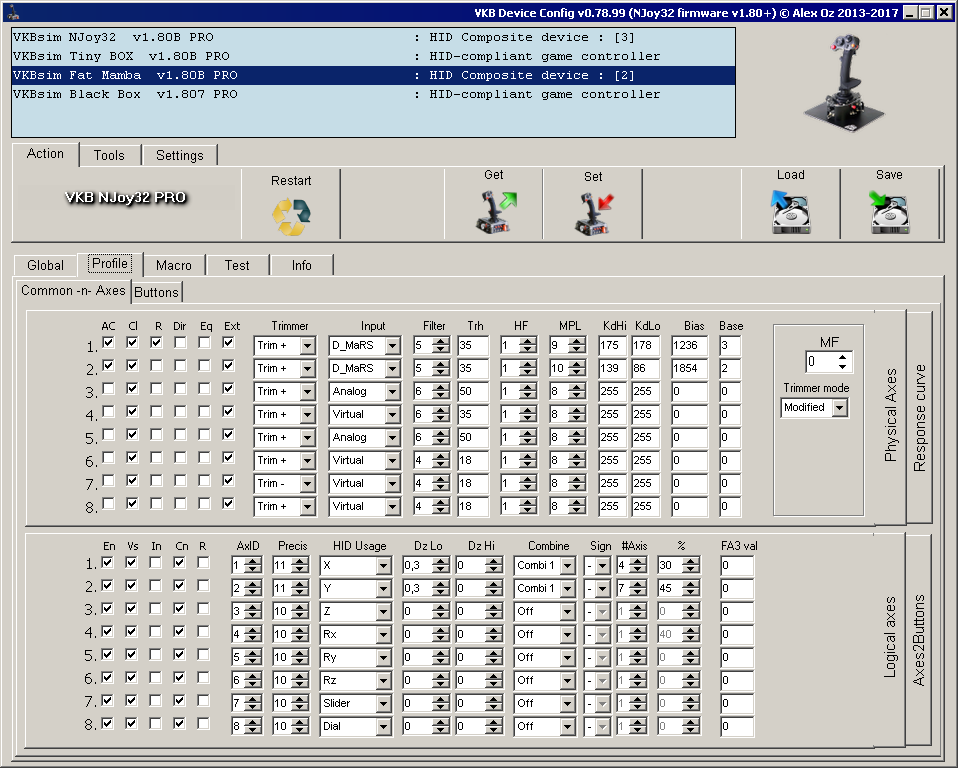The width and height of the screenshot is (958, 768).
Task: Toggle En checkbox for logical axis 1
Action: click(x=108, y=562)
